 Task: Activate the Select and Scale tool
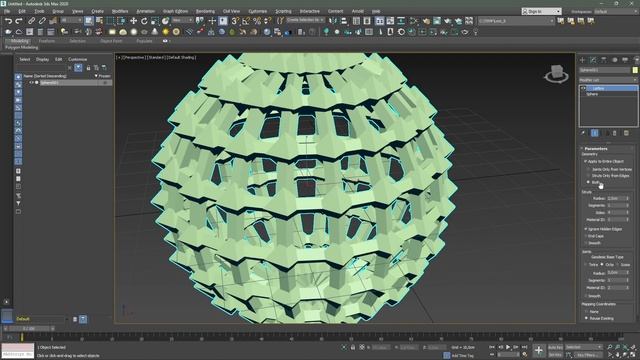[x=155, y=21]
